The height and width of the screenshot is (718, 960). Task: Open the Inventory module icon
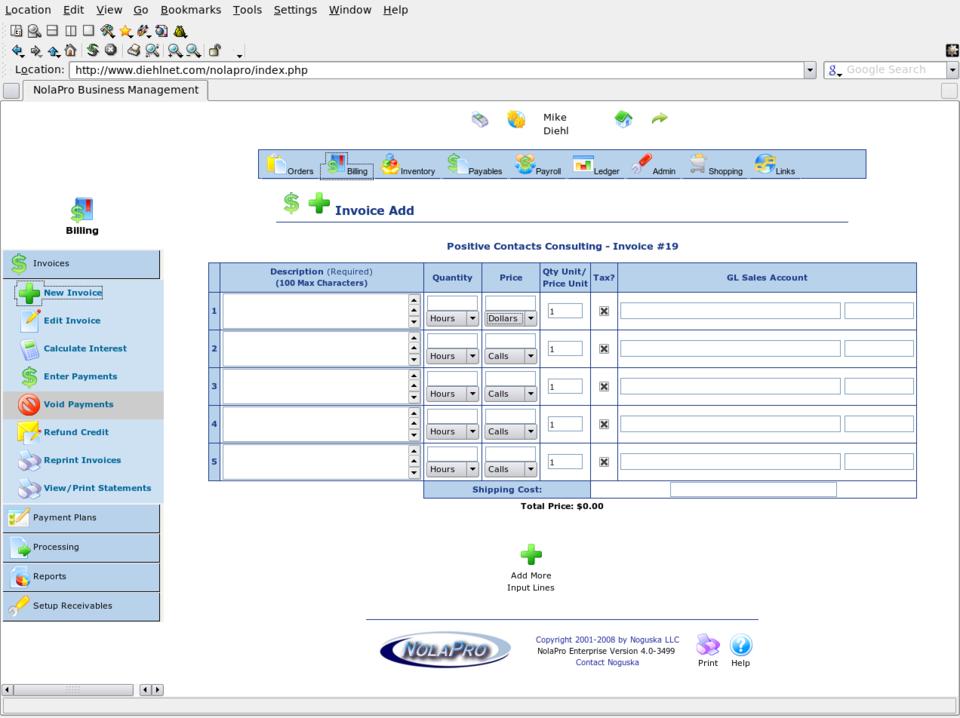(392, 165)
